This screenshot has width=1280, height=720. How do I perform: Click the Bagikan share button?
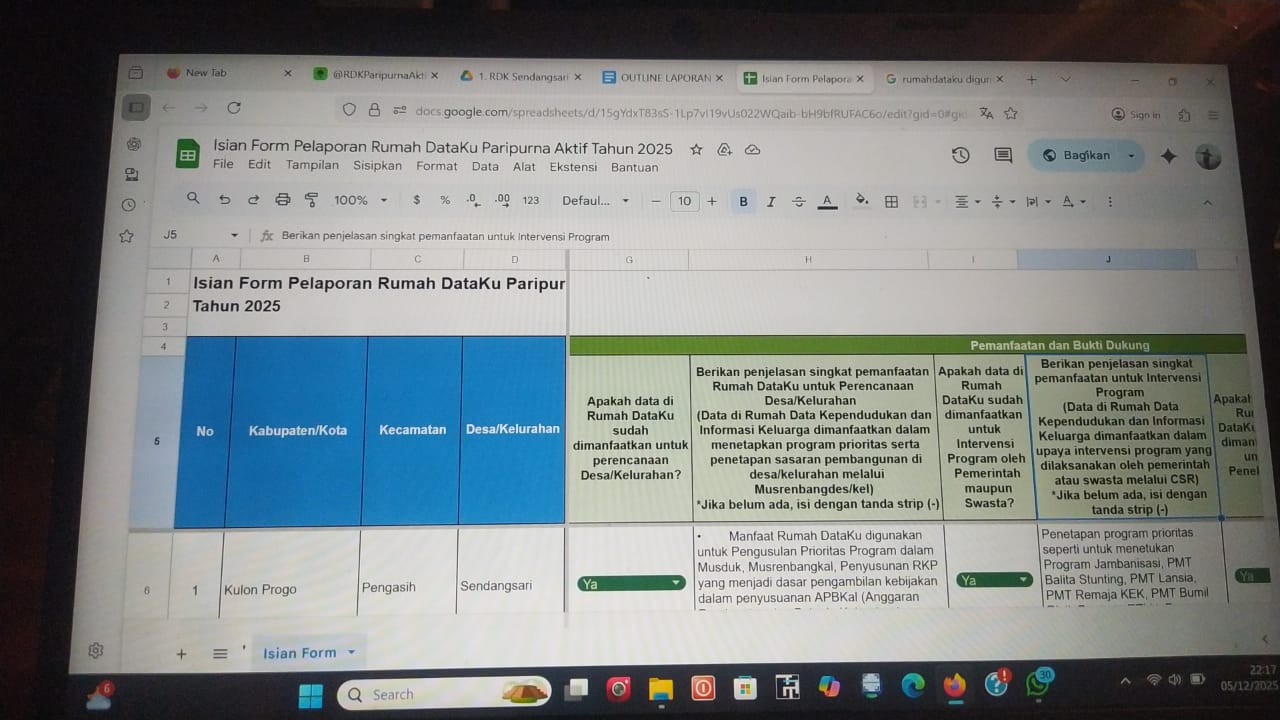[x=1084, y=155]
